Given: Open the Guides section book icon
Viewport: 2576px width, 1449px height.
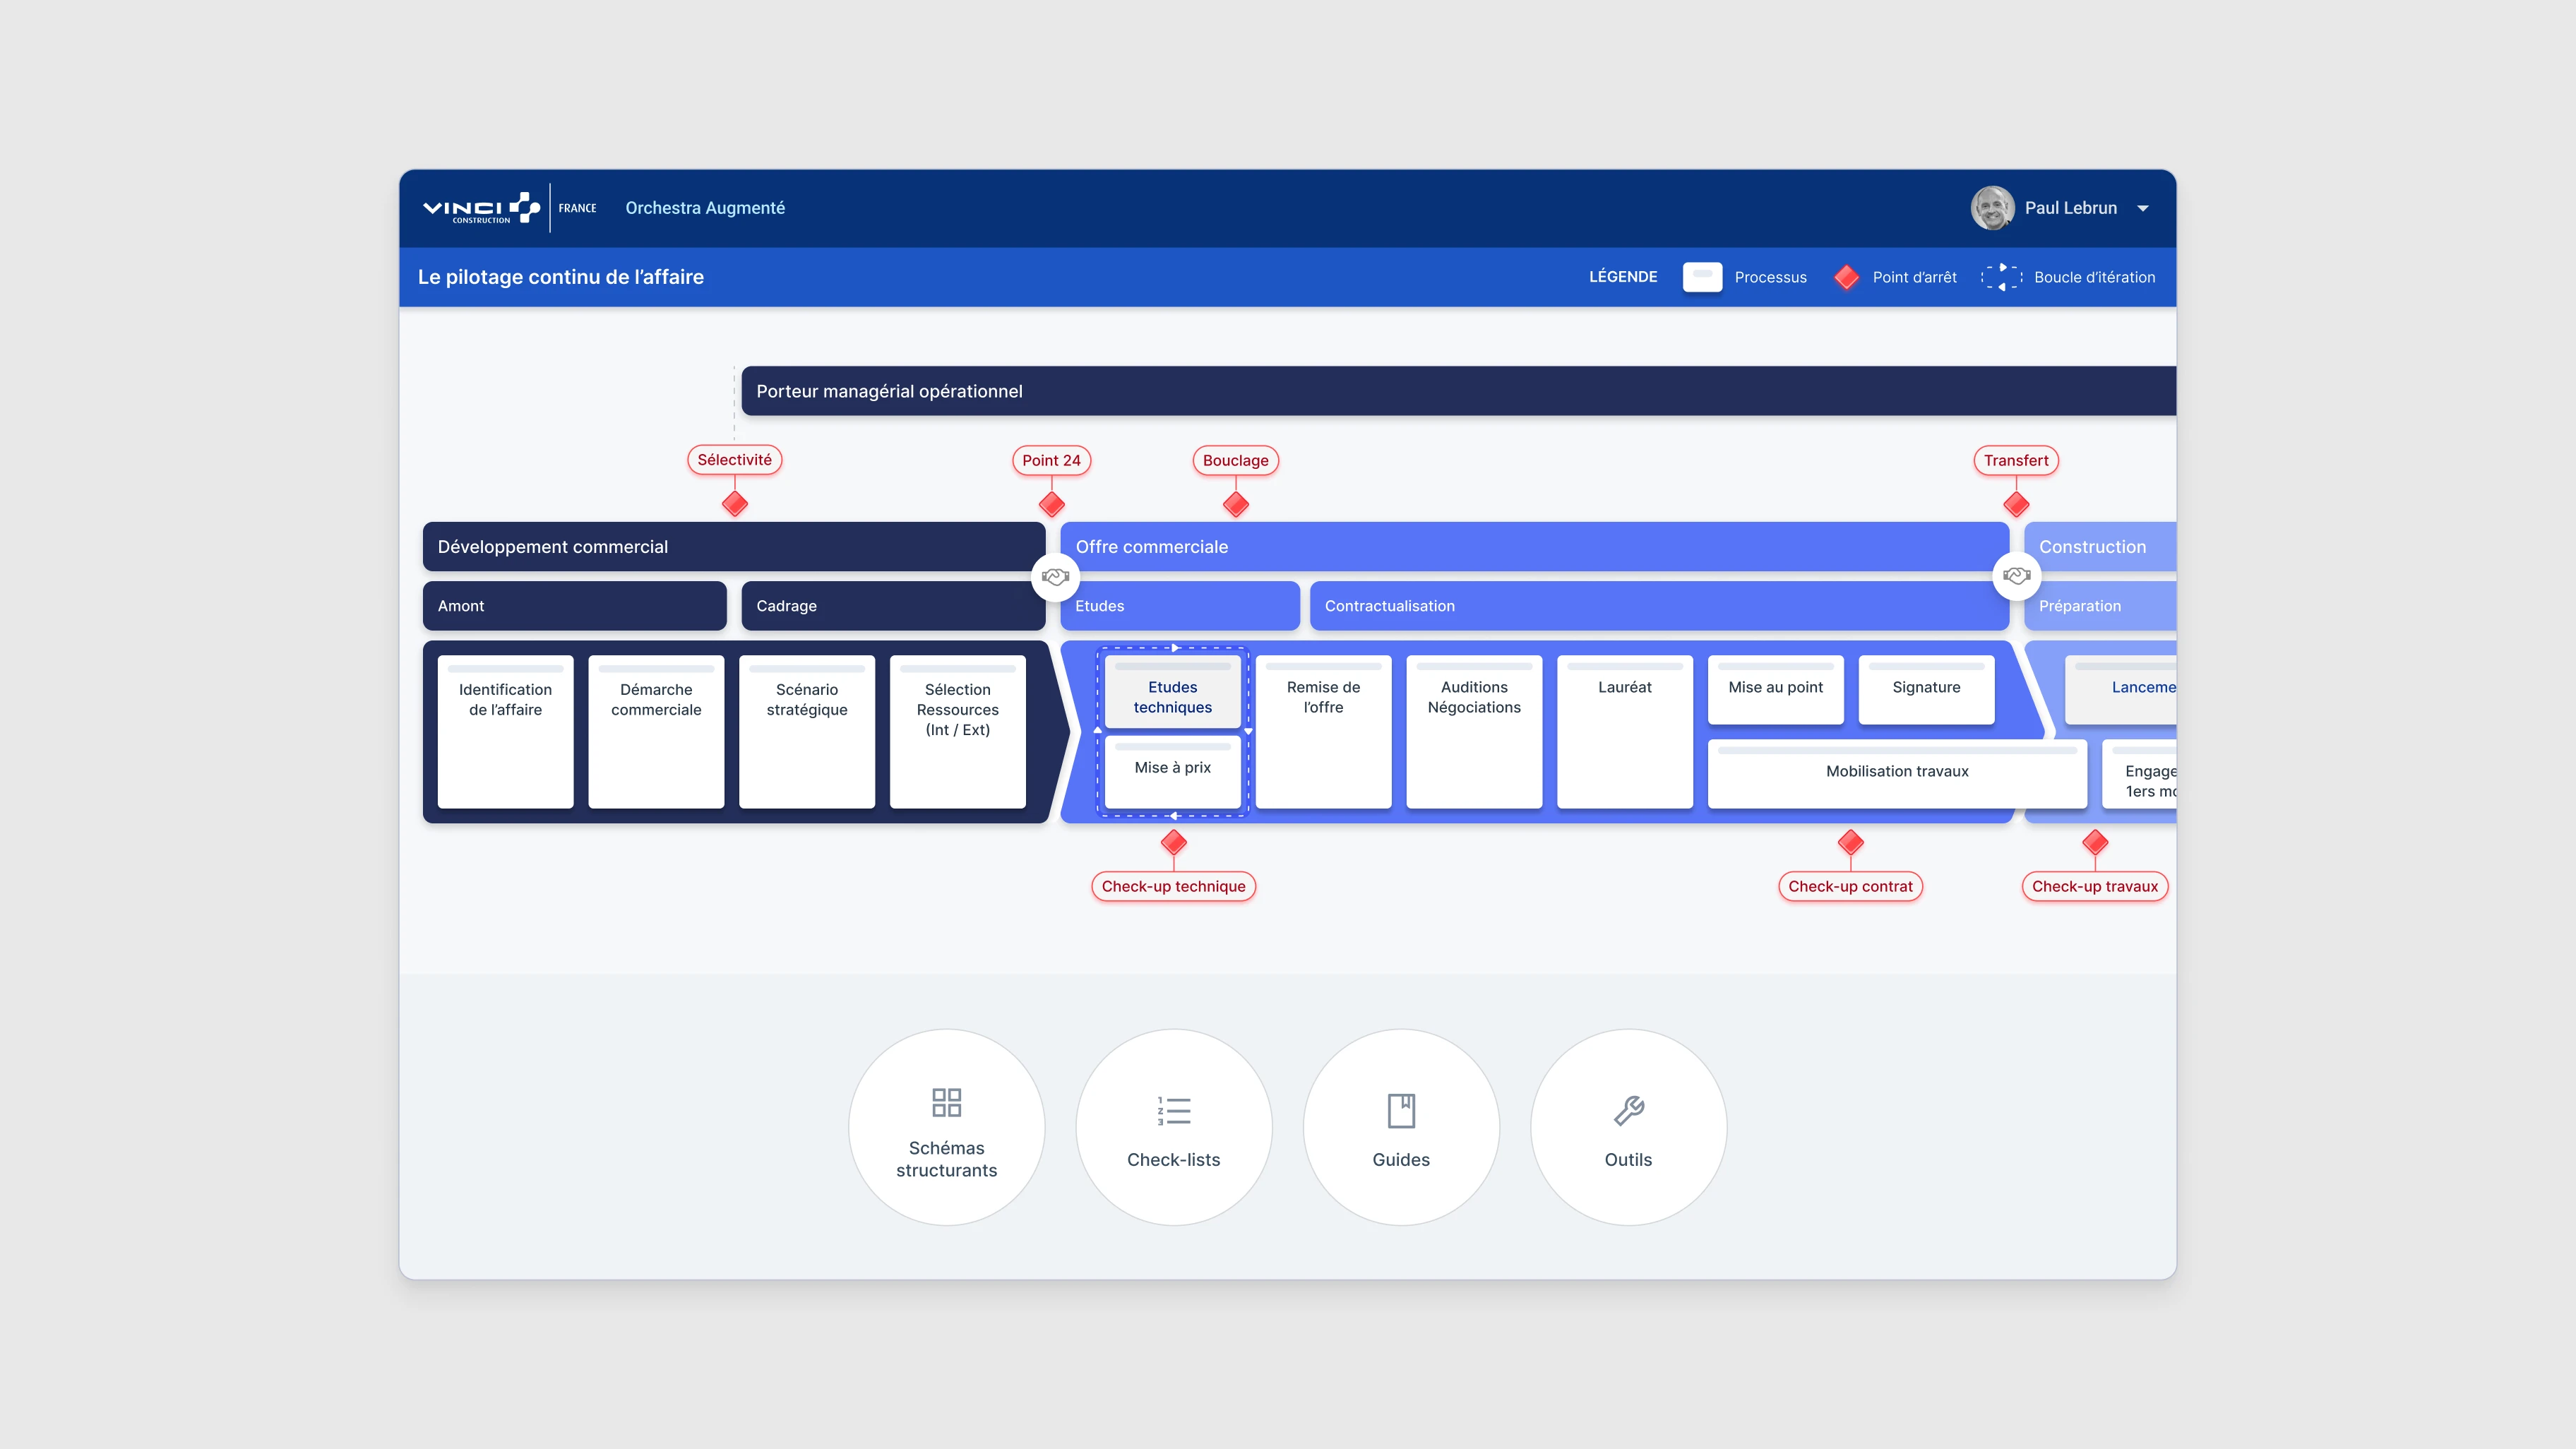Looking at the screenshot, I should [1401, 1110].
